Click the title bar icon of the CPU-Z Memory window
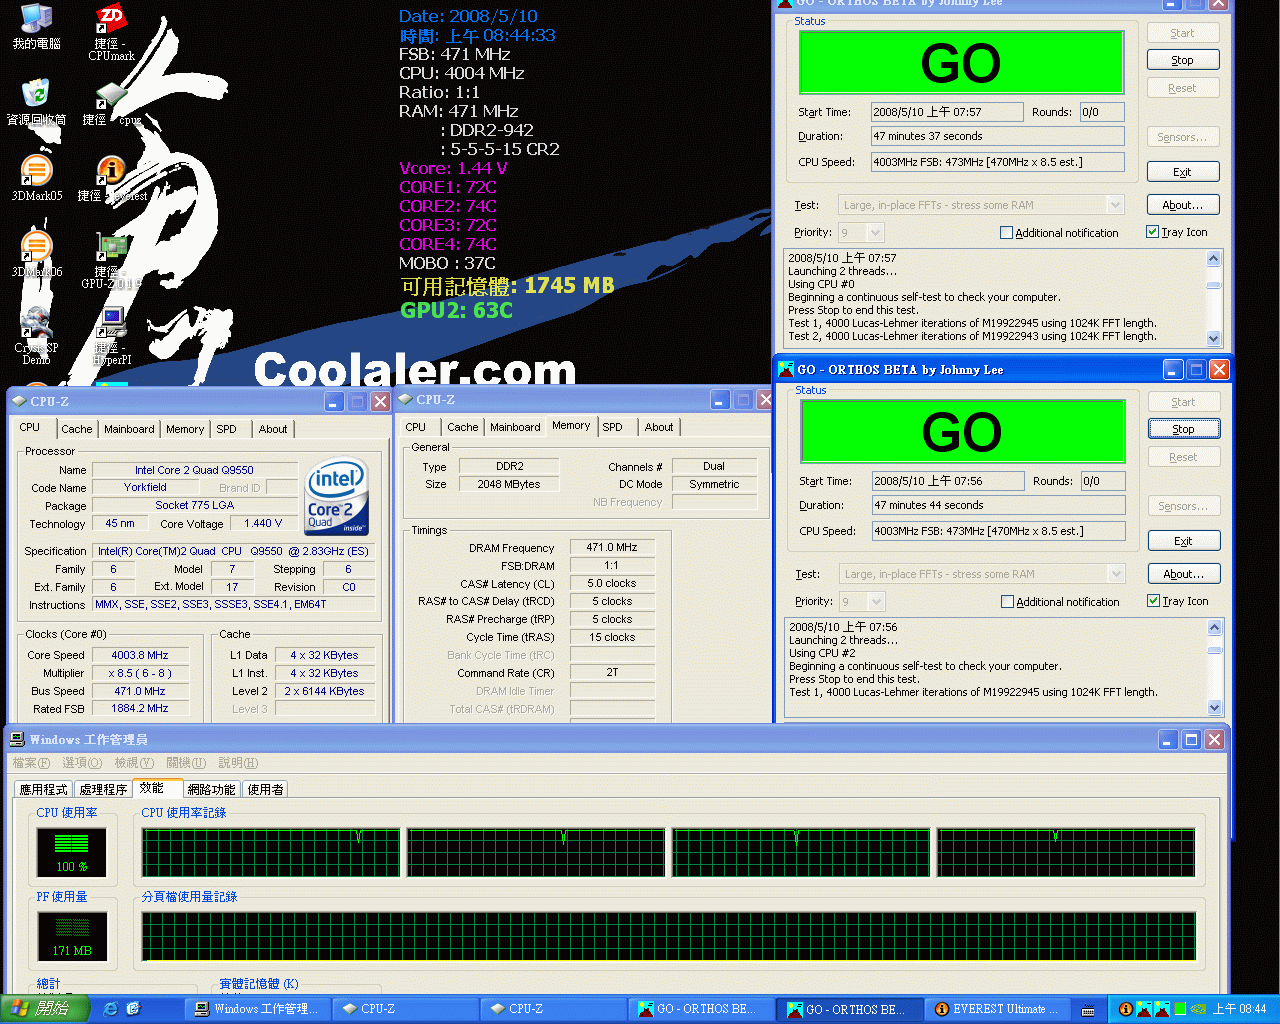 (405, 399)
